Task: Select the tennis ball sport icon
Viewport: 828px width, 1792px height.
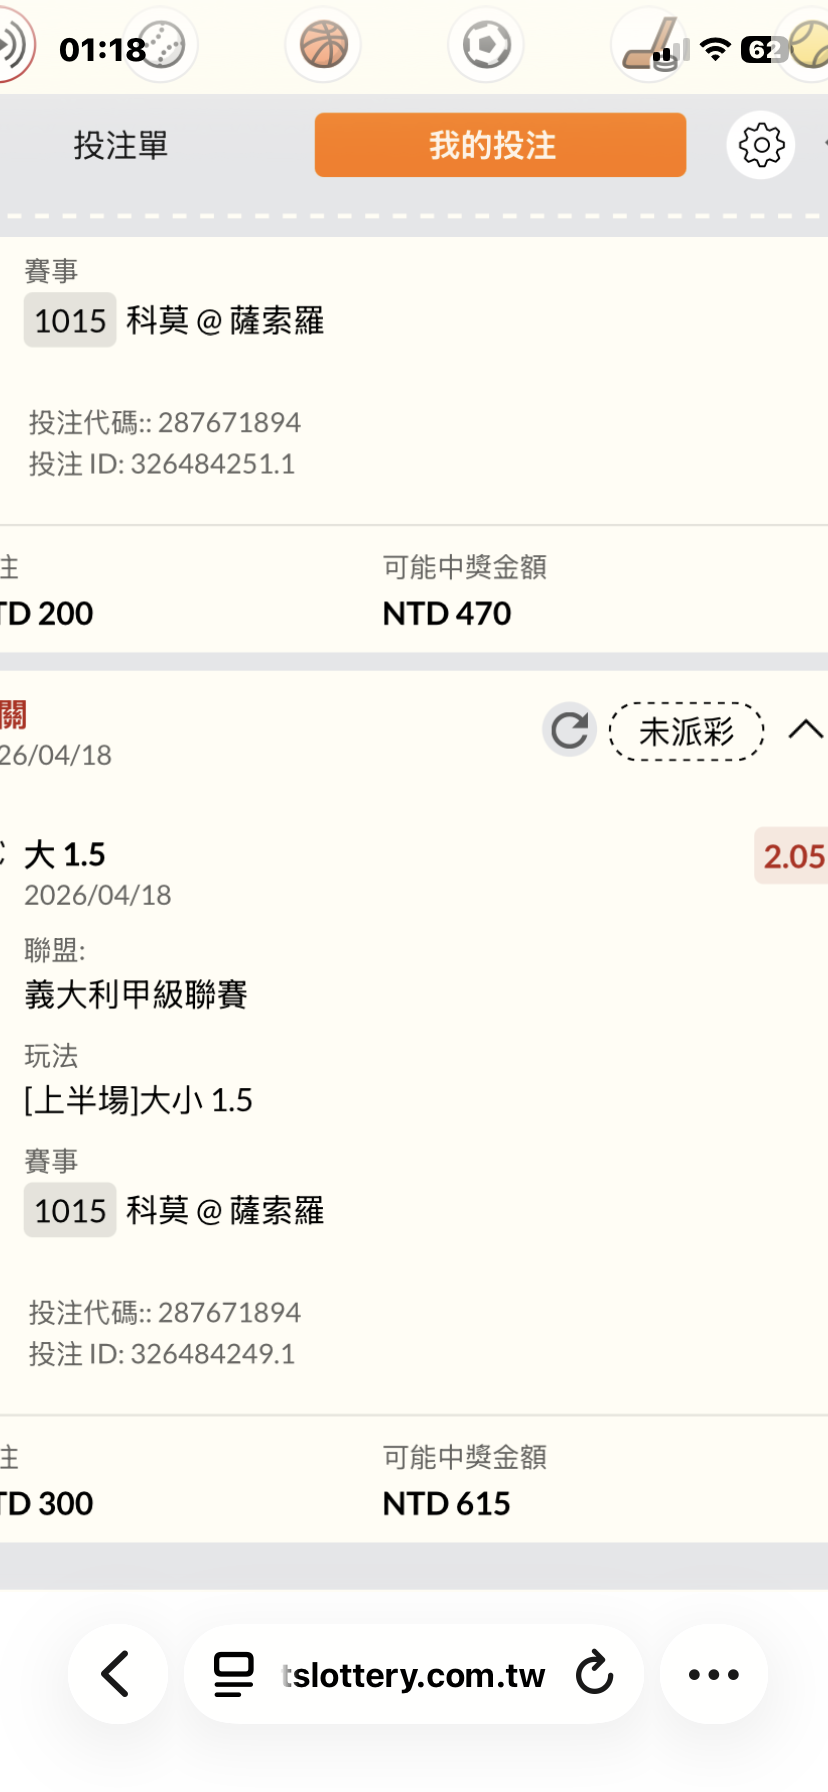Action: (x=809, y=45)
